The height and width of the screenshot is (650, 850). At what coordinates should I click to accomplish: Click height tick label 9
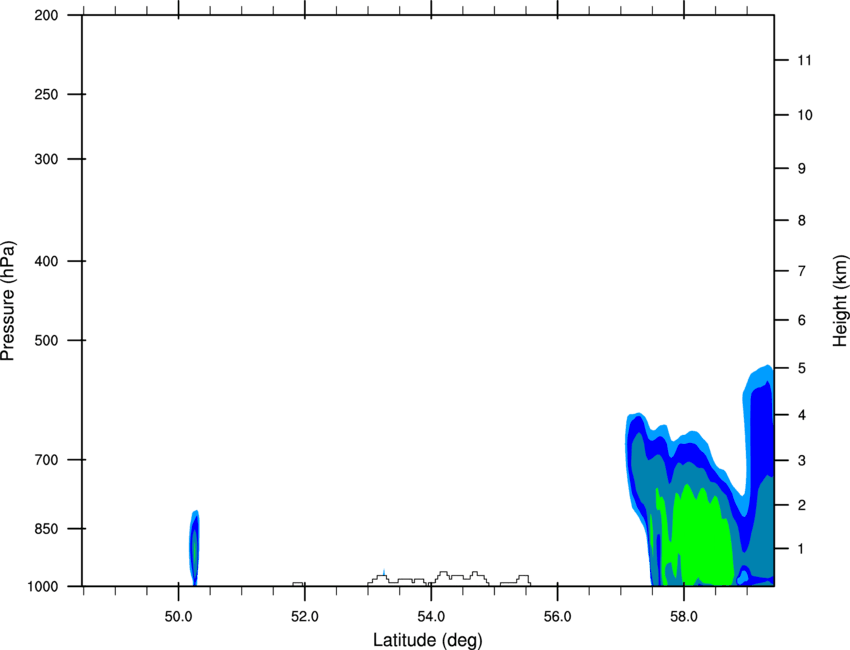pos(802,169)
